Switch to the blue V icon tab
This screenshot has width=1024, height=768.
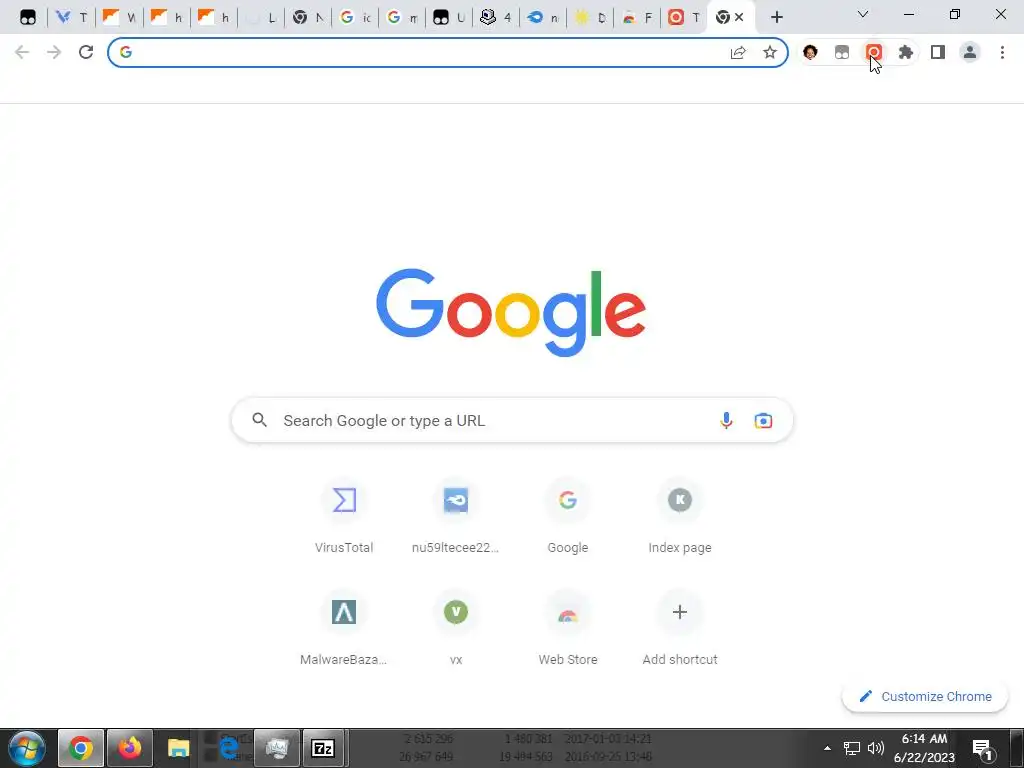point(71,18)
